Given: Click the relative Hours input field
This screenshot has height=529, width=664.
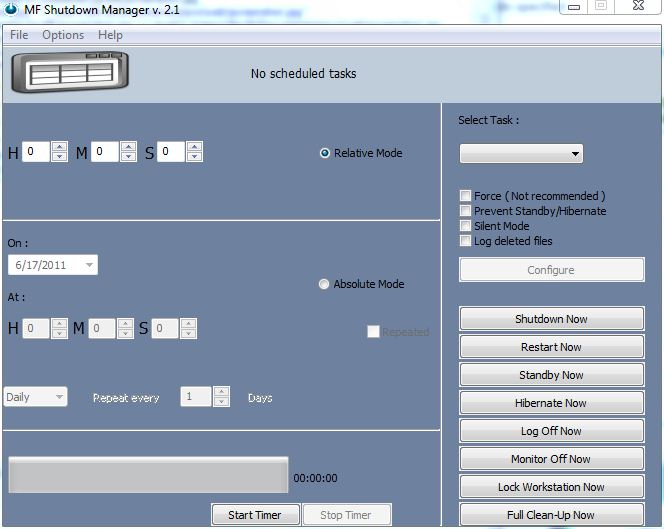Looking at the screenshot, I should (36, 152).
